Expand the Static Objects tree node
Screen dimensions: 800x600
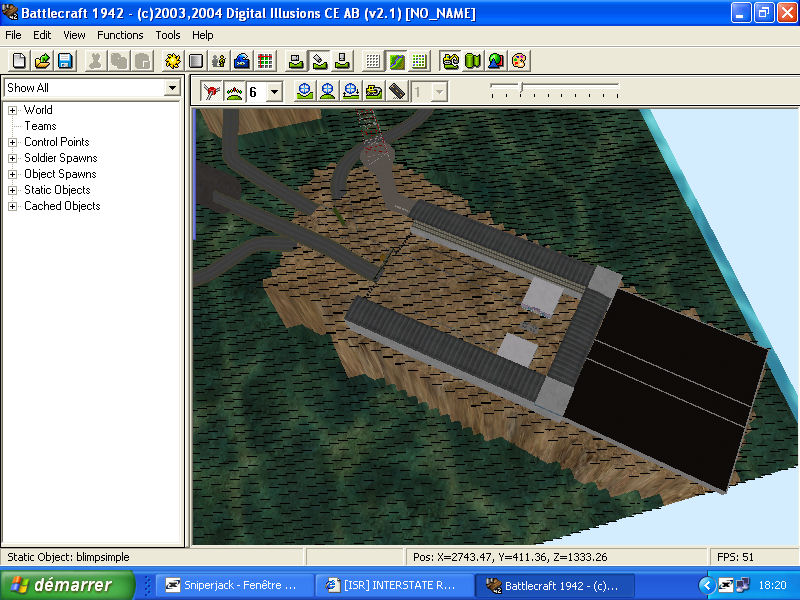[x=13, y=190]
